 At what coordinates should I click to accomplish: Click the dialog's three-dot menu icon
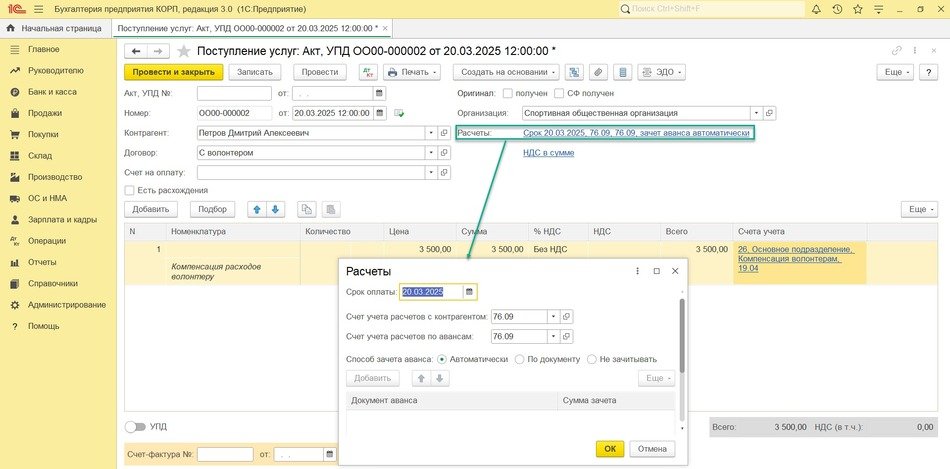coord(638,271)
